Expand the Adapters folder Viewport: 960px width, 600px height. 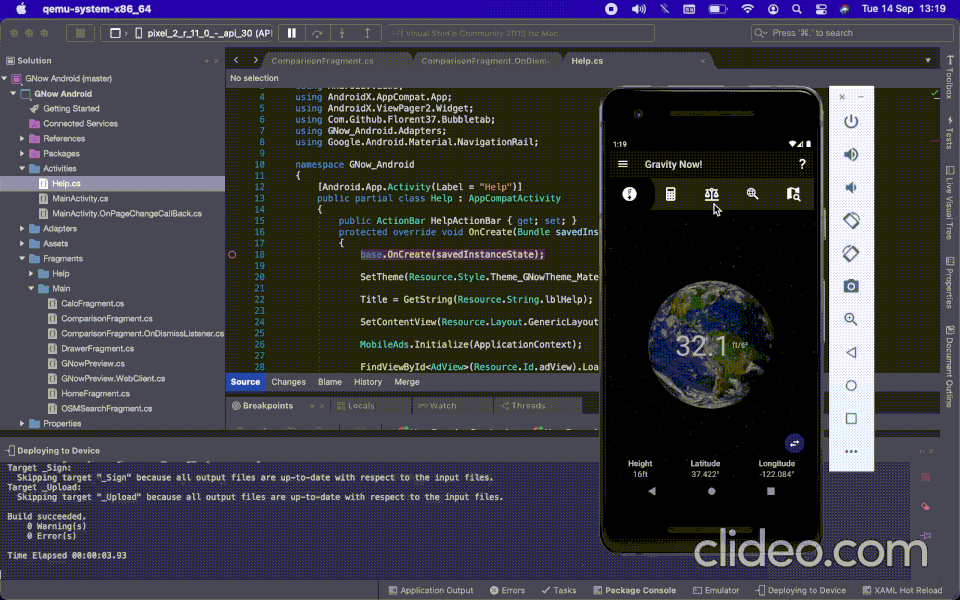pos(22,228)
